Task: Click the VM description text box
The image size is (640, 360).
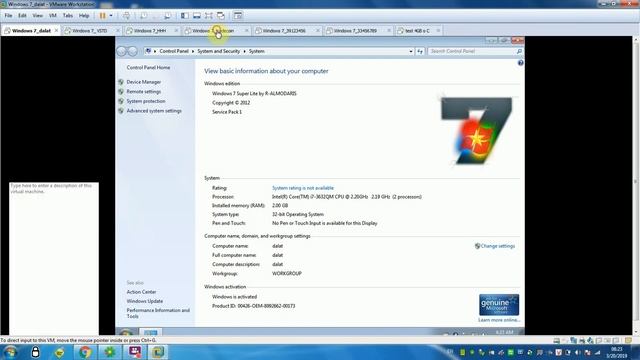Action: (x=54, y=258)
